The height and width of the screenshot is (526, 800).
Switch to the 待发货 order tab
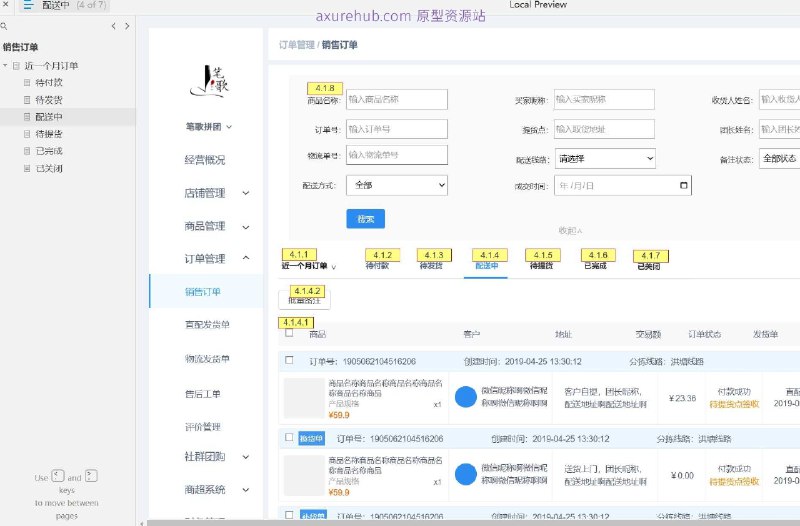pyautogui.click(x=431, y=266)
